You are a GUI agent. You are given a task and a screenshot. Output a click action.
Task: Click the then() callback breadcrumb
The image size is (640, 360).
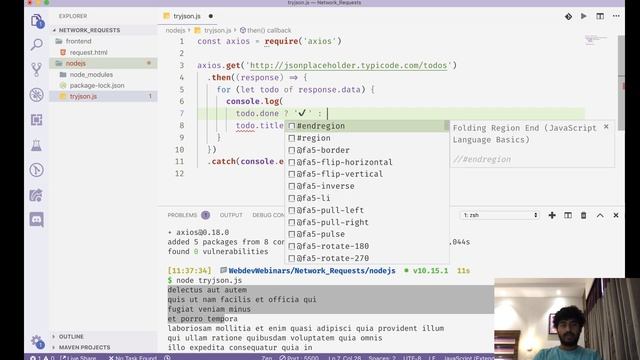(x=265, y=30)
